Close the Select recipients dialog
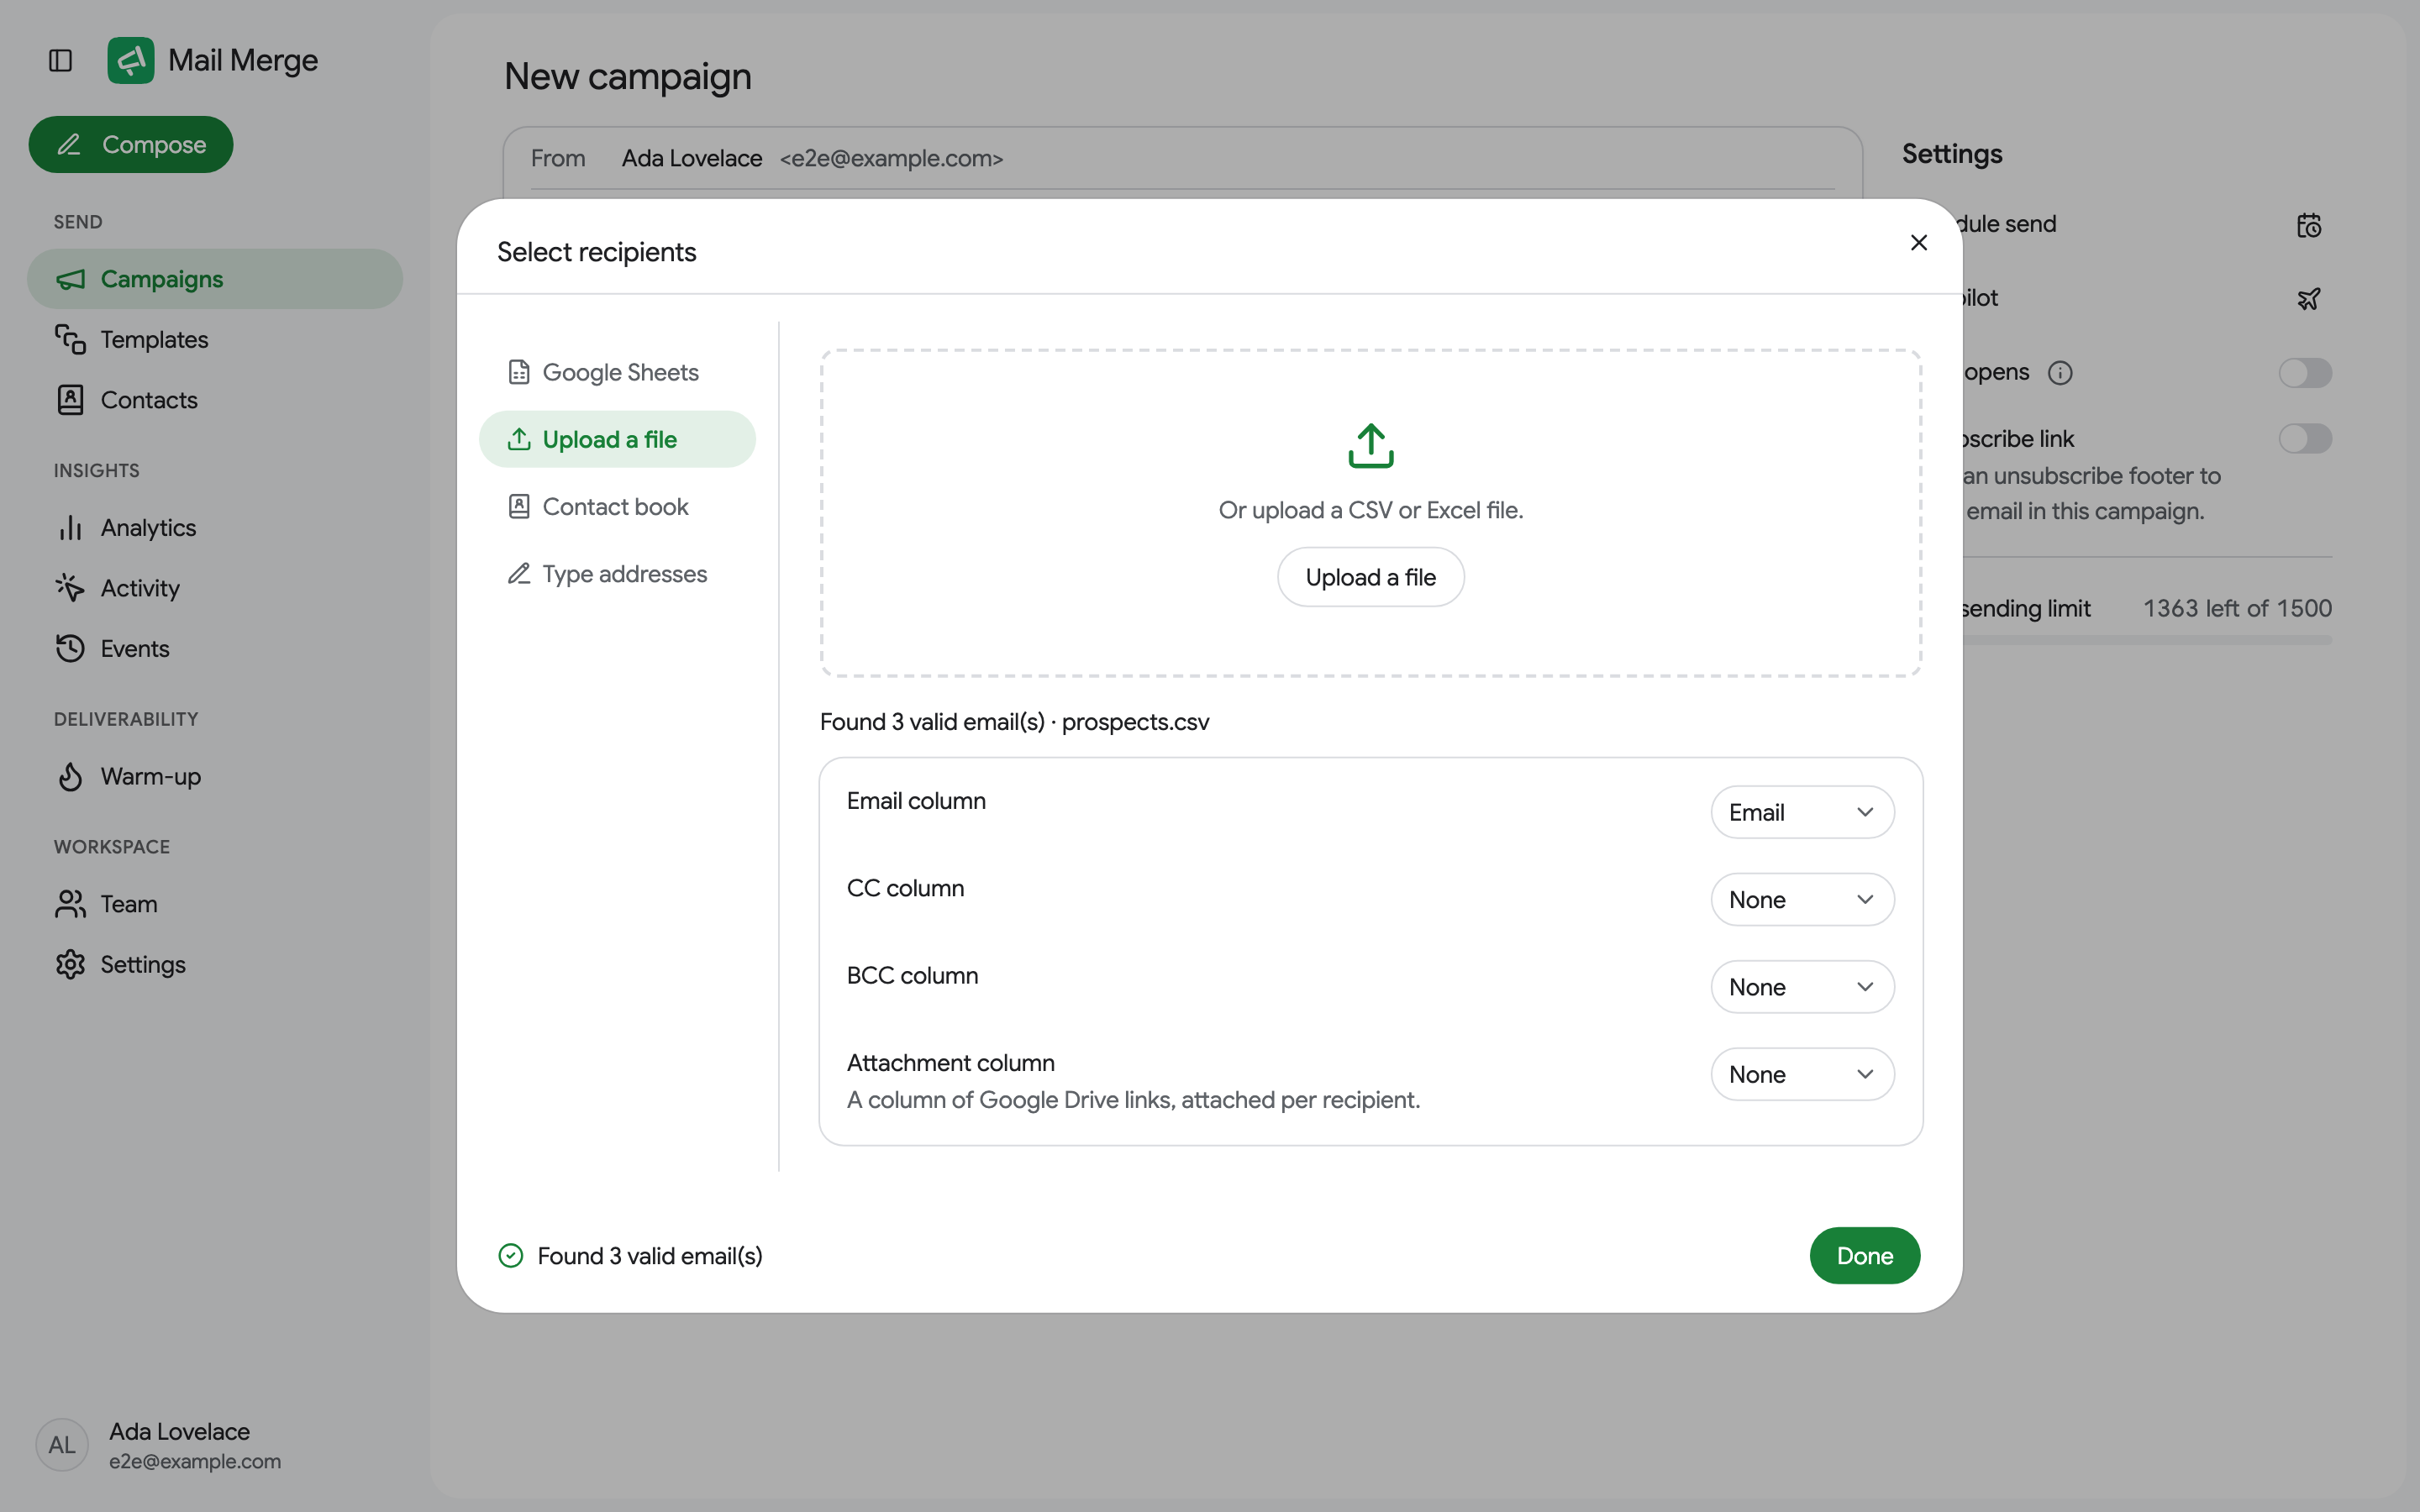The width and height of the screenshot is (2420, 1512). click(1918, 243)
